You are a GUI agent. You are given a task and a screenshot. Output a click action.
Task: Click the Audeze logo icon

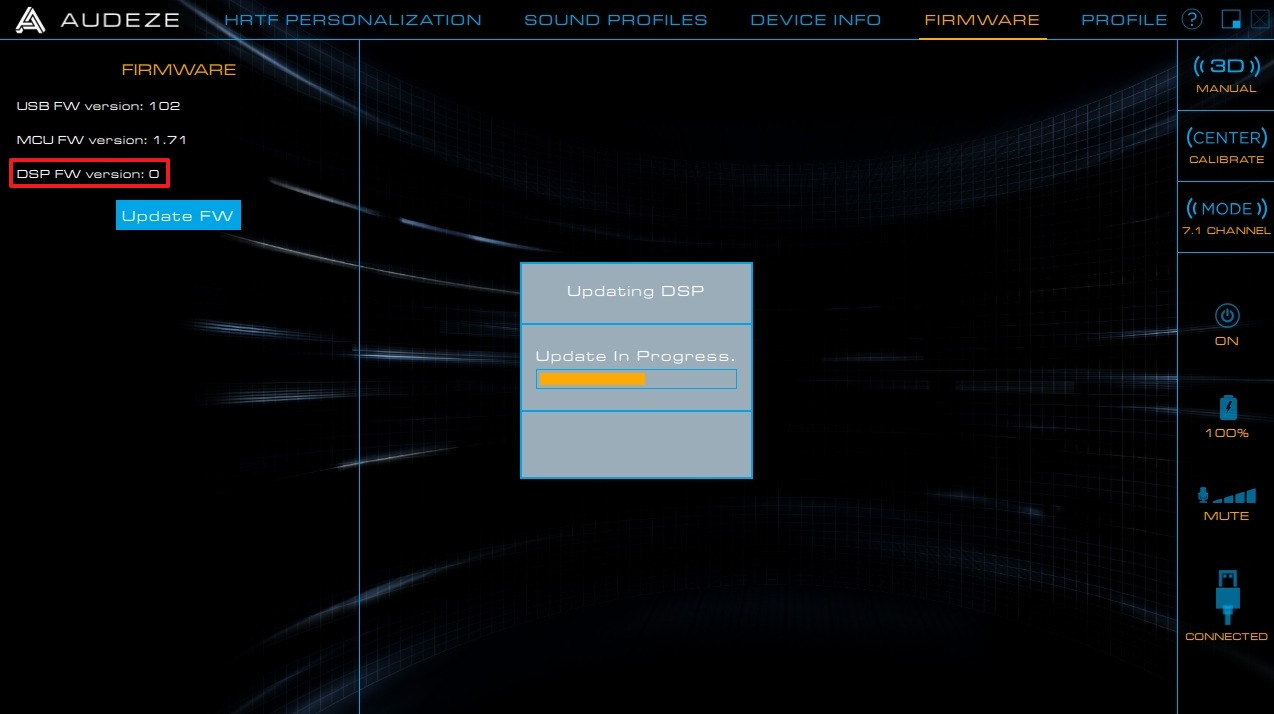[29, 20]
